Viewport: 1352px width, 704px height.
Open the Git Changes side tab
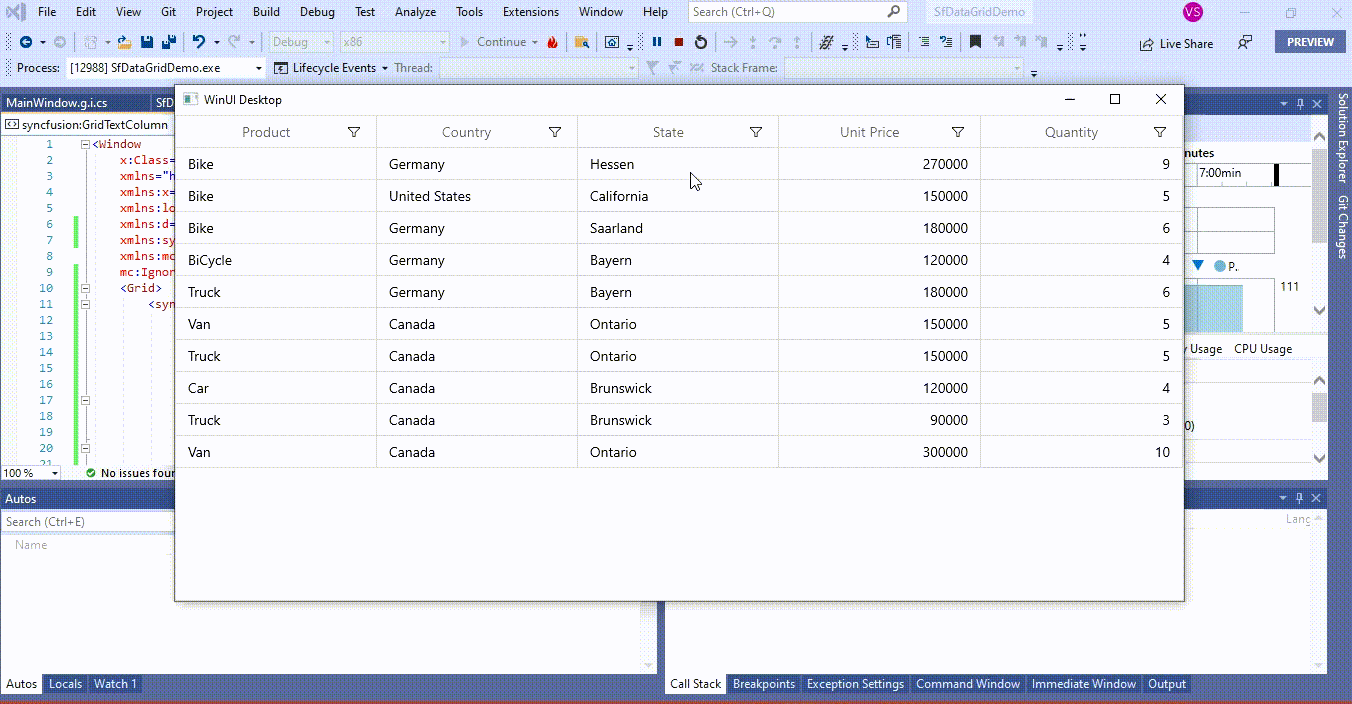point(1342,227)
